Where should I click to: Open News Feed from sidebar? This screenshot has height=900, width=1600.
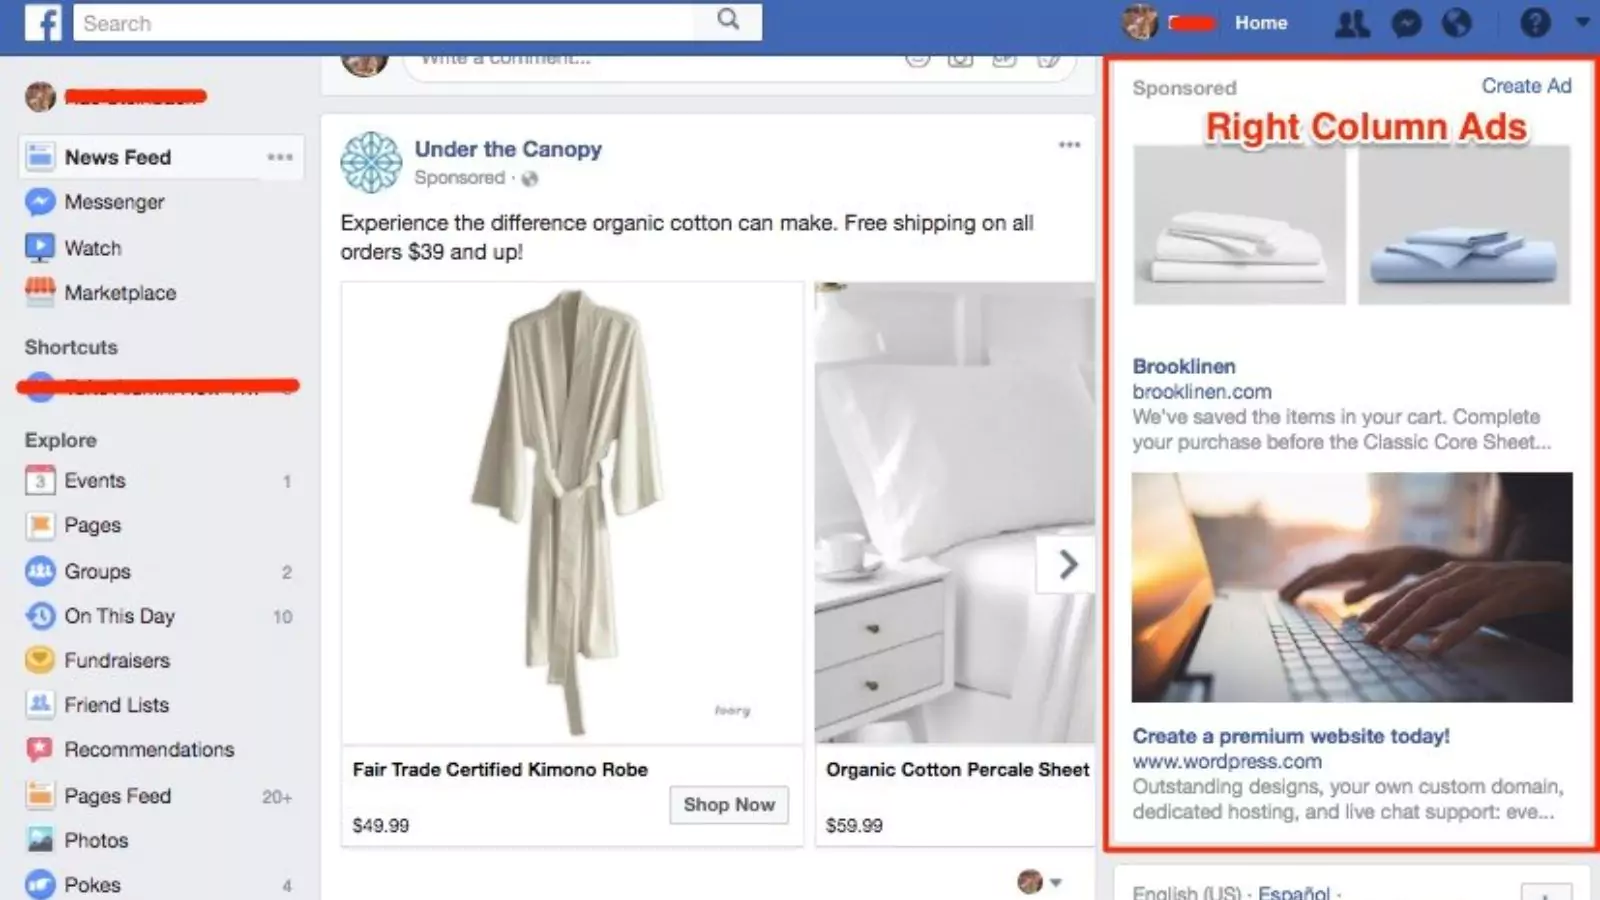point(118,157)
